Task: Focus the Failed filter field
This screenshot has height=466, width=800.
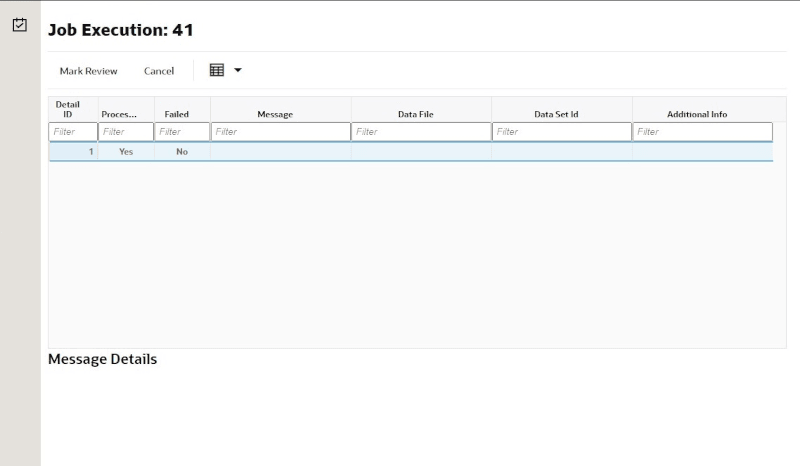Action: coord(182,132)
